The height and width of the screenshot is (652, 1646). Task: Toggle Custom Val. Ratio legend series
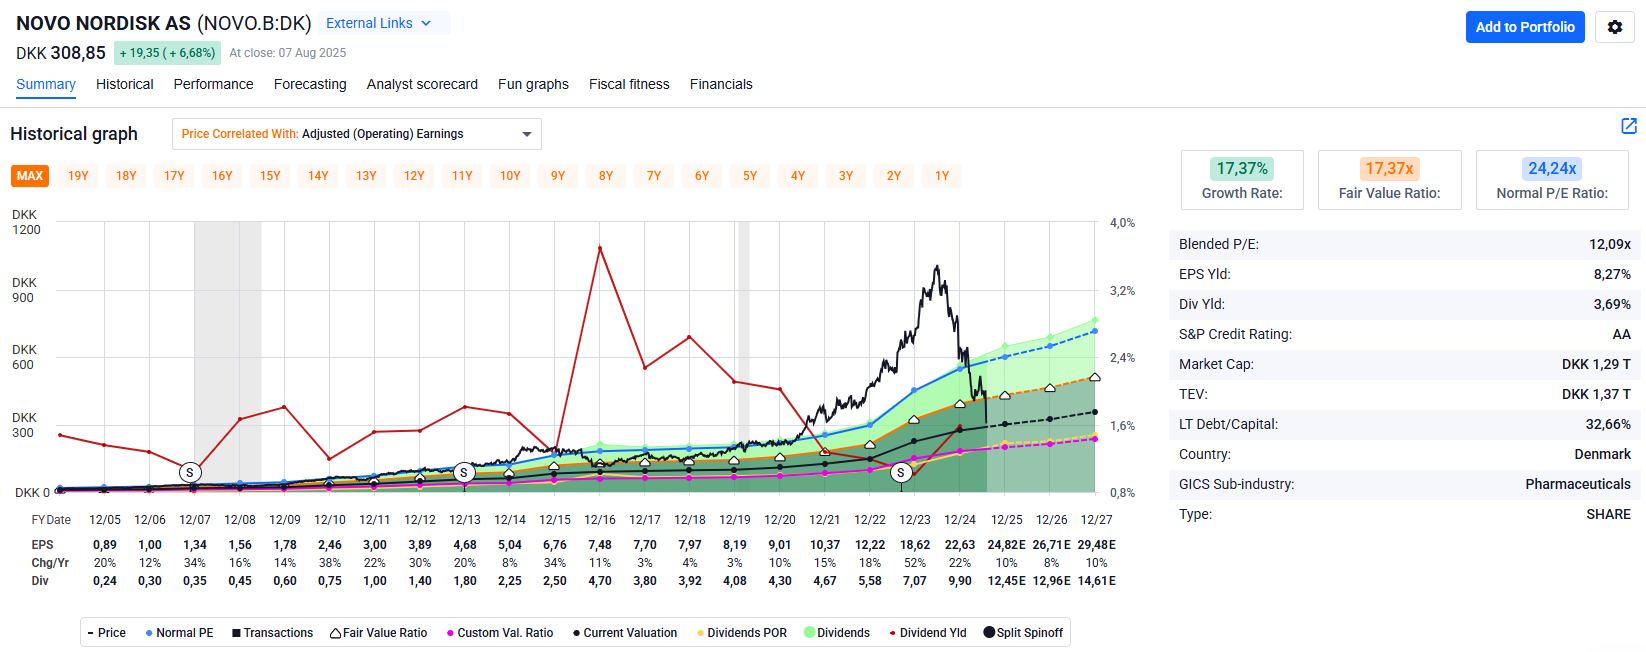point(500,633)
